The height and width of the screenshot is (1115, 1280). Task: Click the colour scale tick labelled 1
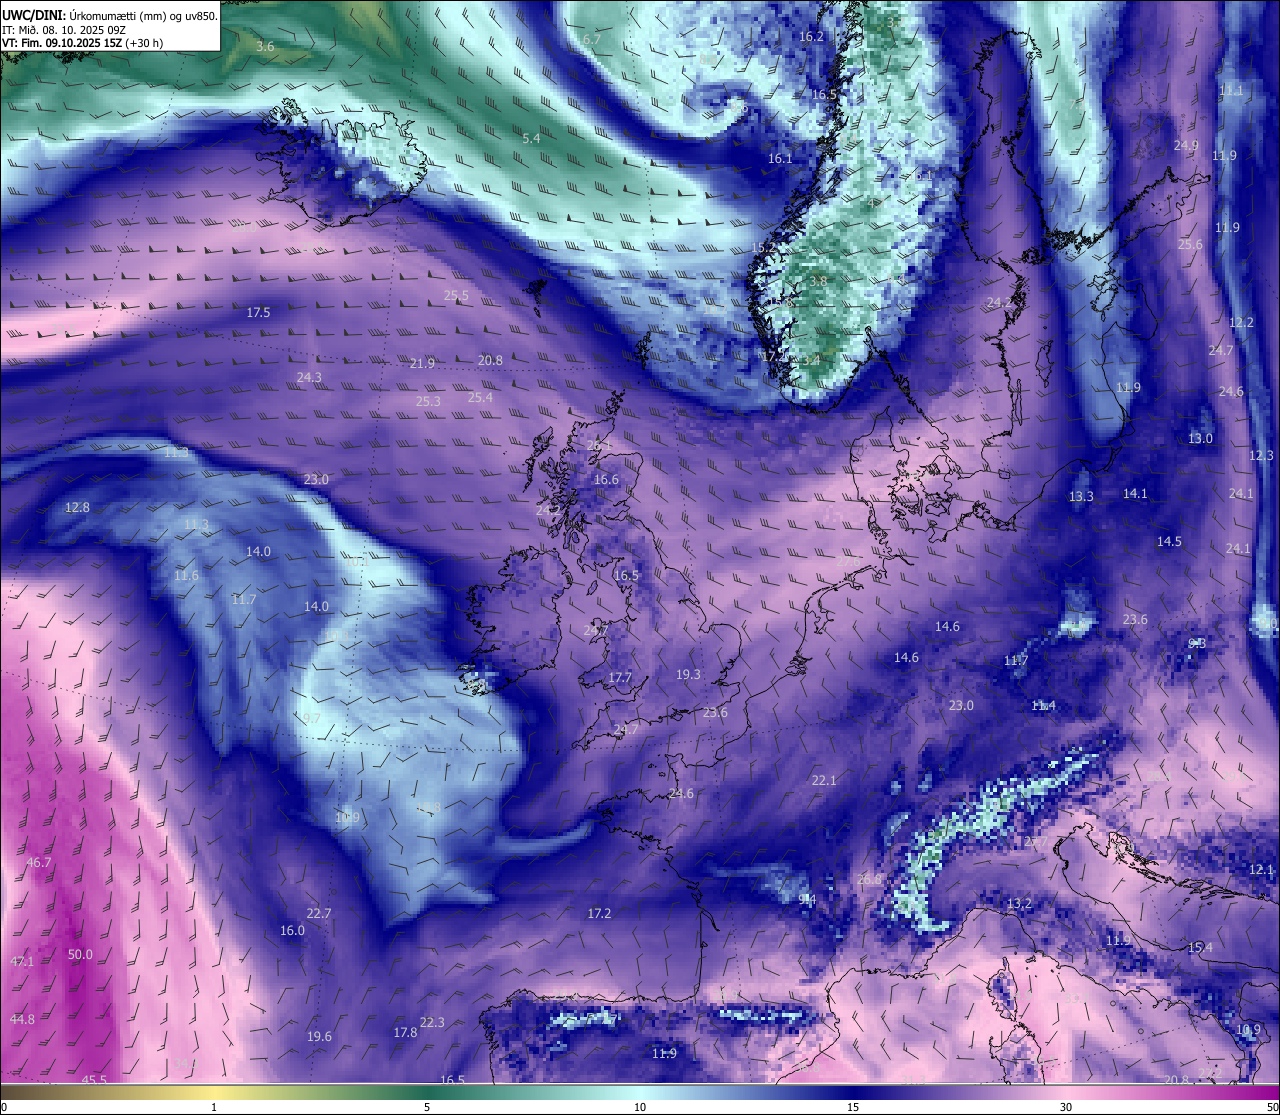(x=214, y=1107)
